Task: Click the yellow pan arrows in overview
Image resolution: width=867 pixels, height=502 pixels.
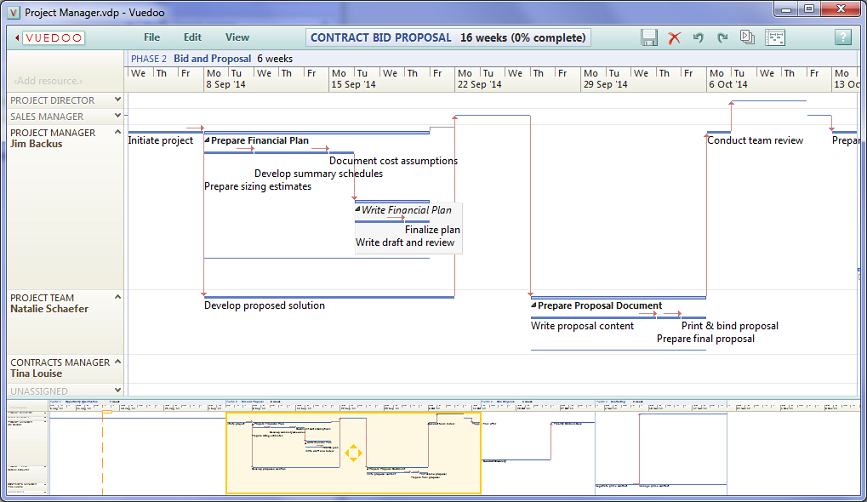Action: coord(353,453)
